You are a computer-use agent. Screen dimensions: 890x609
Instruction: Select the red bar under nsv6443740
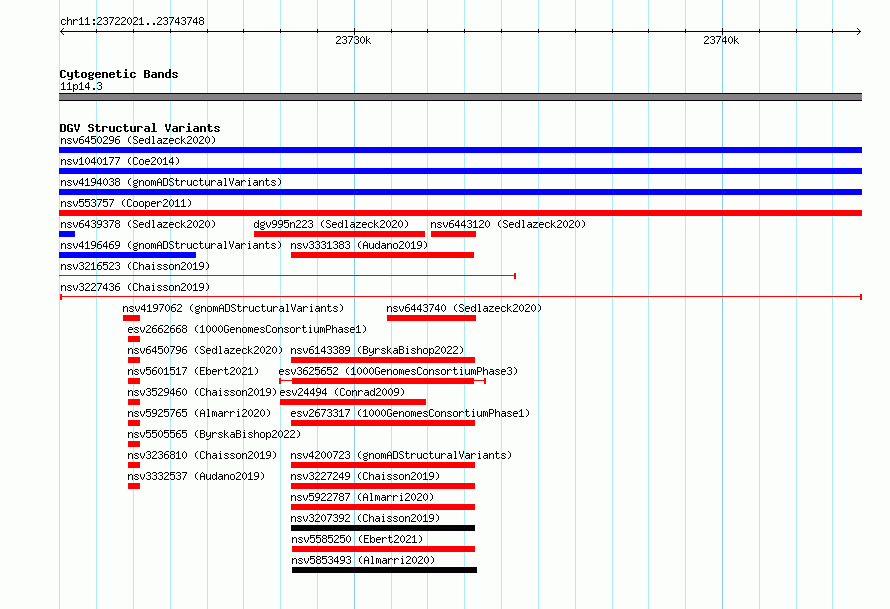[431, 318]
